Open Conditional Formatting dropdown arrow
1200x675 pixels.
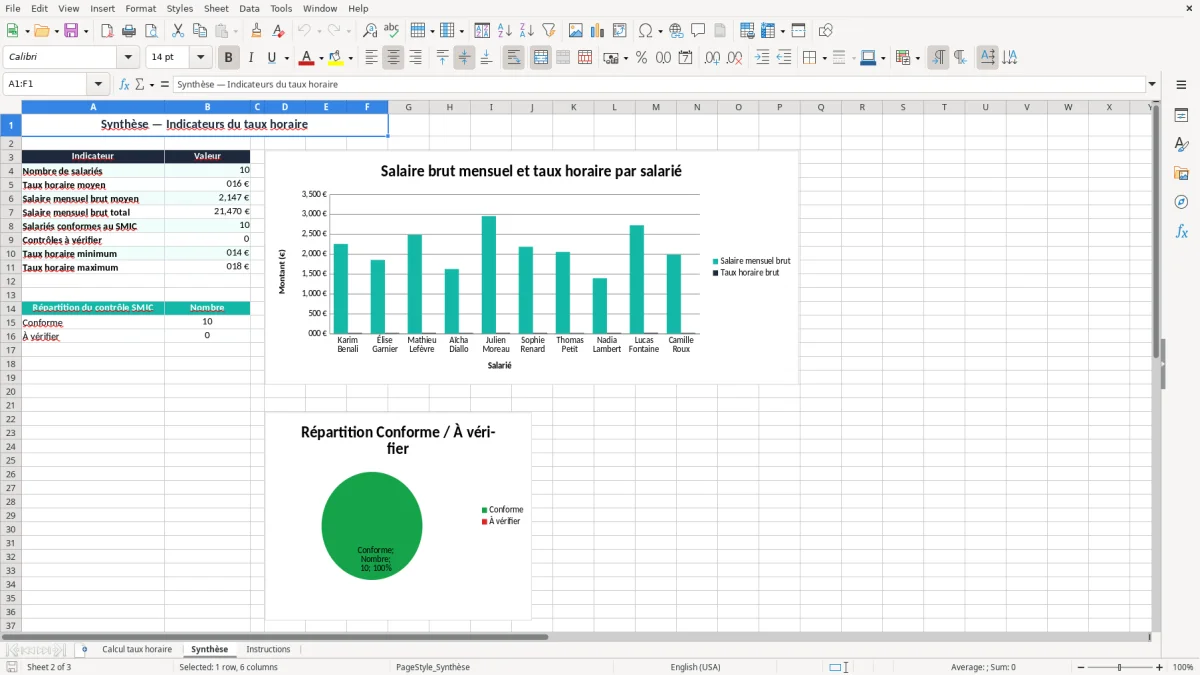917,58
